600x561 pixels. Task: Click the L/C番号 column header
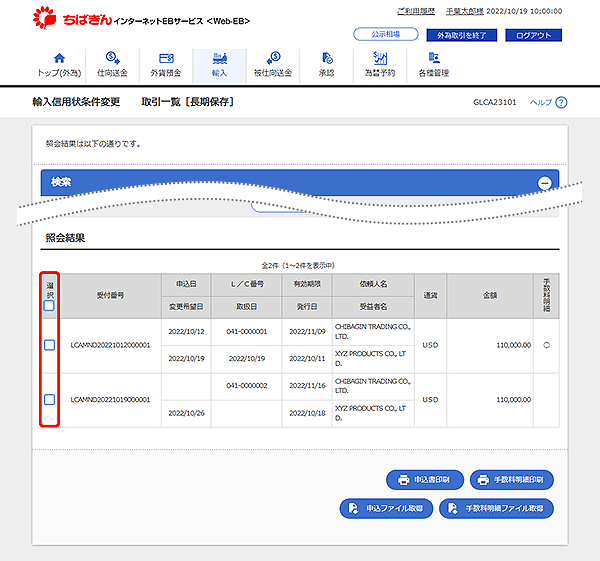click(x=246, y=284)
